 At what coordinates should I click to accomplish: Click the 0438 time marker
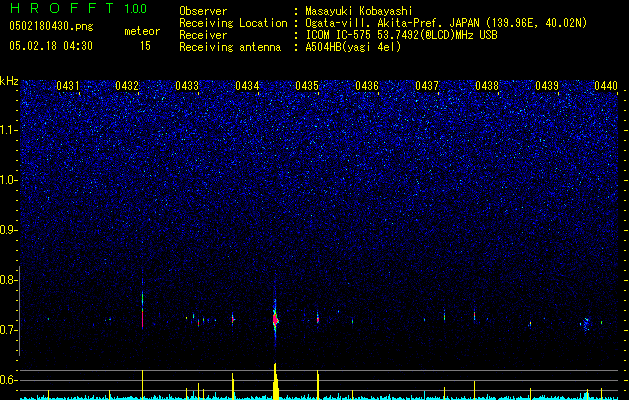(487, 86)
